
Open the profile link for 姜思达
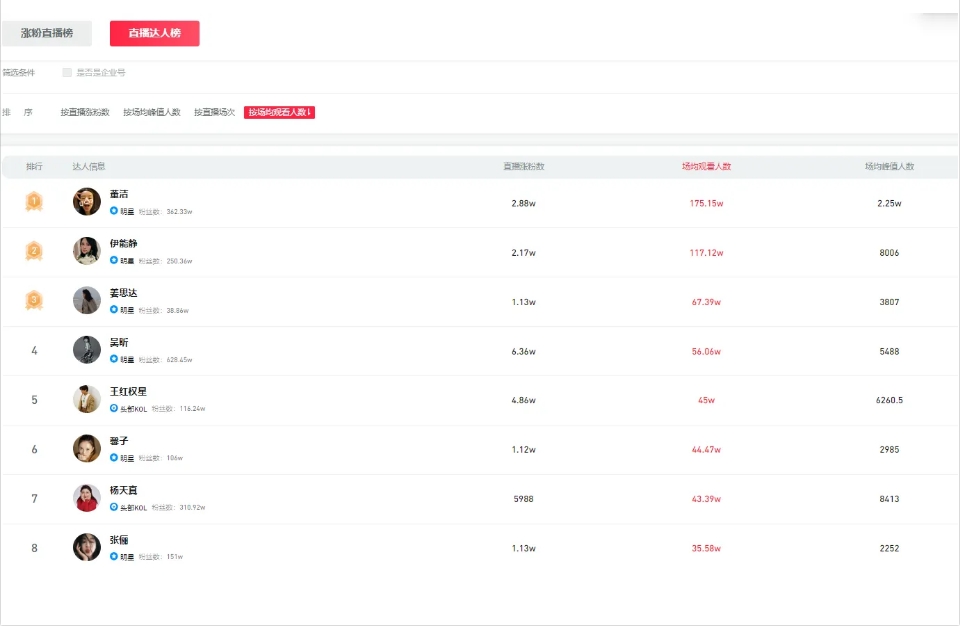123,293
